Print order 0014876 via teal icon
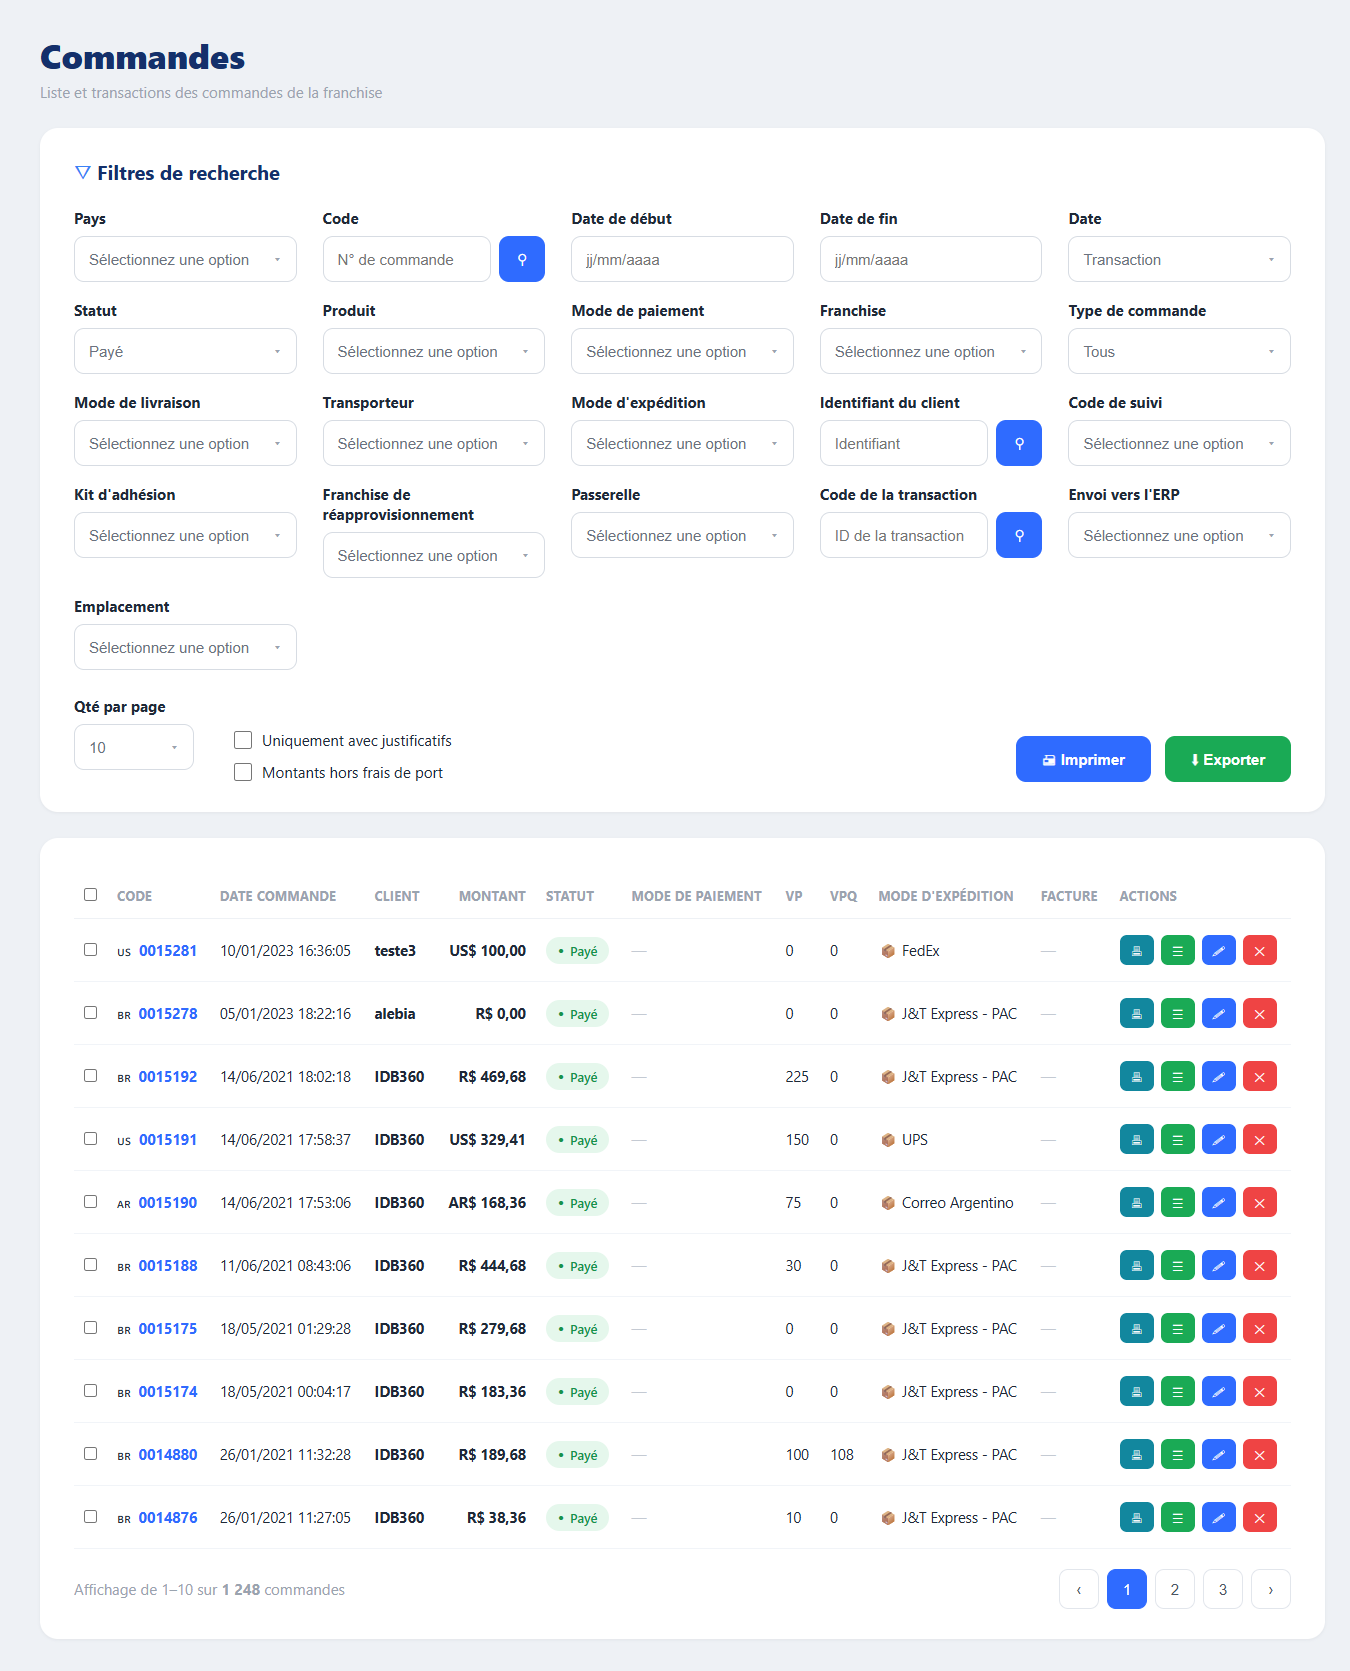 tap(1136, 1518)
